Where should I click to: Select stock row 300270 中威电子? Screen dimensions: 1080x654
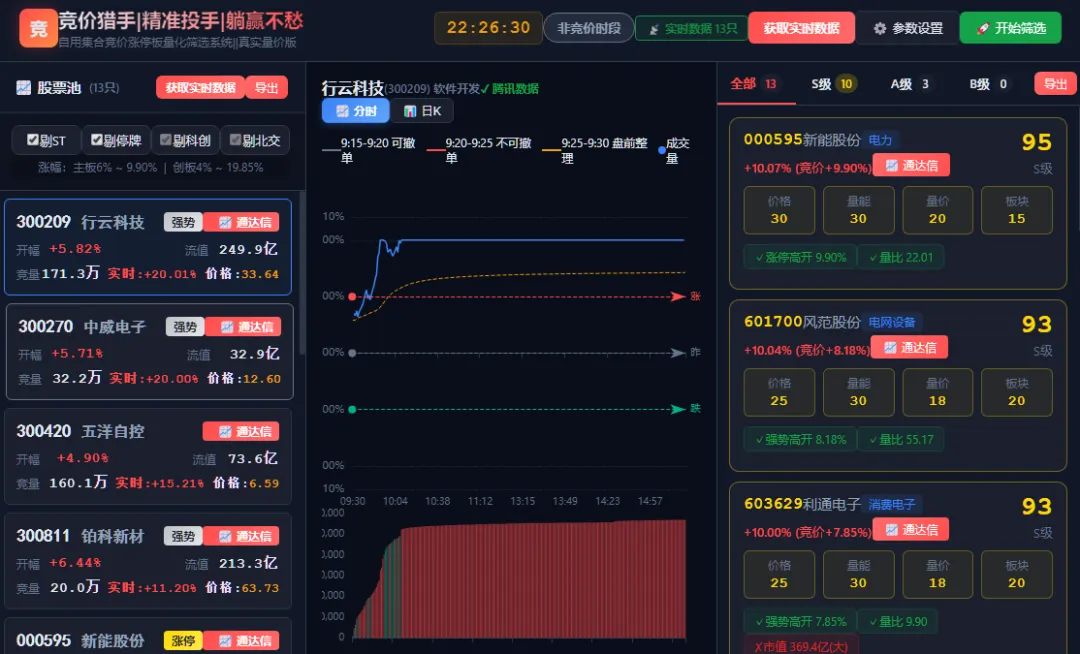tap(149, 352)
